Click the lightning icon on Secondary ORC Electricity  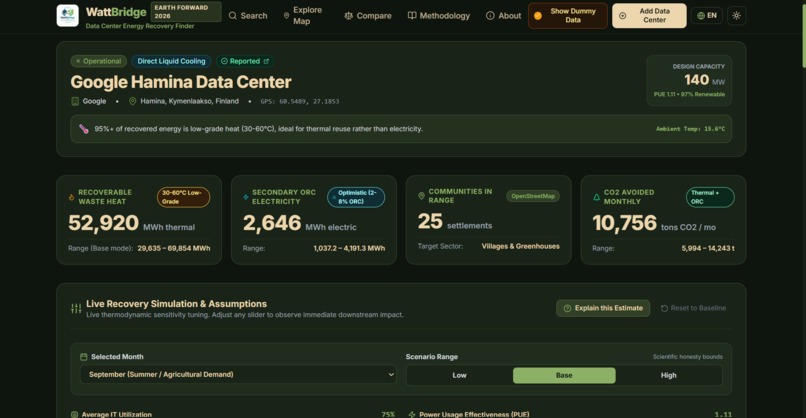click(x=246, y=197)
